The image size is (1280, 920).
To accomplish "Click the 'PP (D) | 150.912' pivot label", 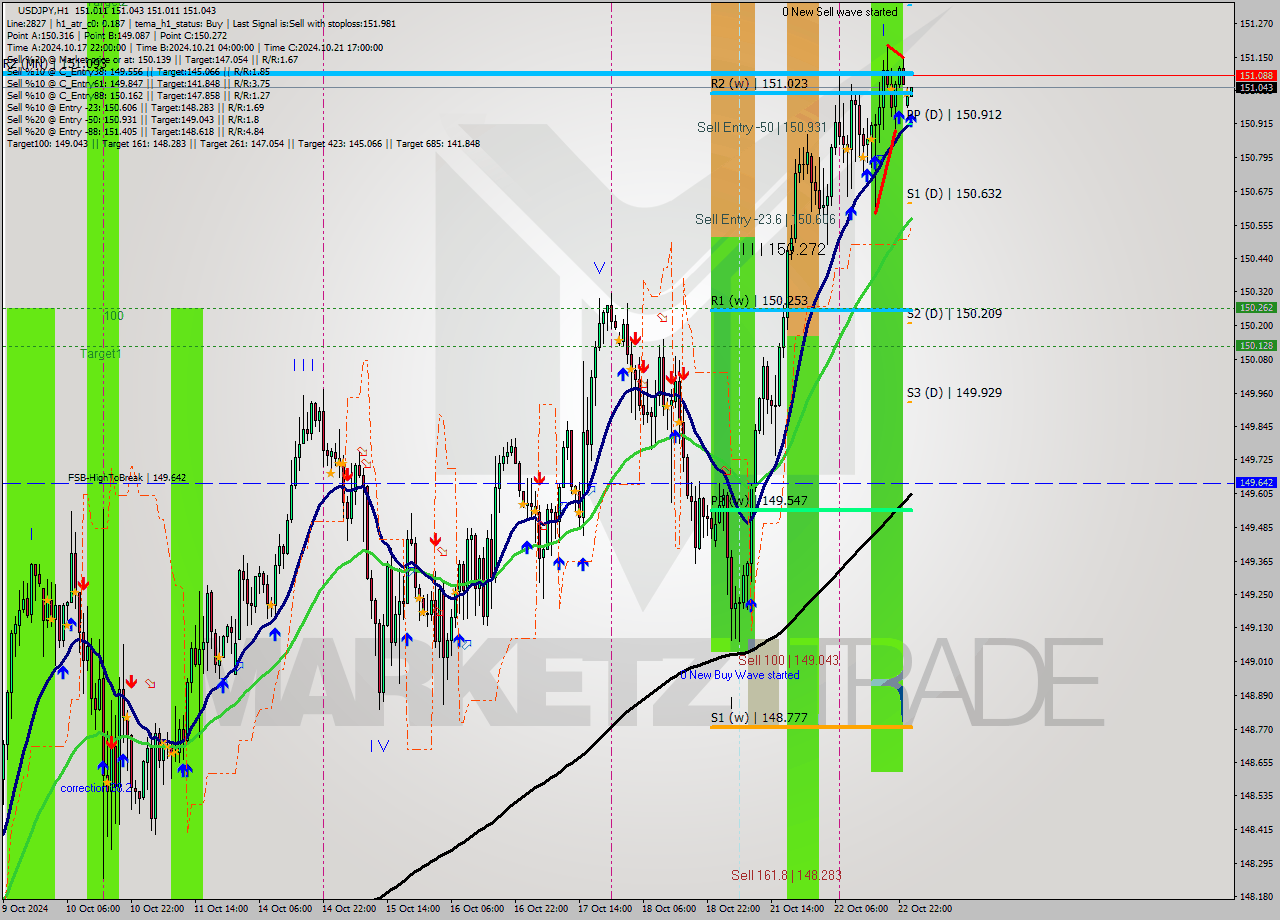I will tap(954, 115).
